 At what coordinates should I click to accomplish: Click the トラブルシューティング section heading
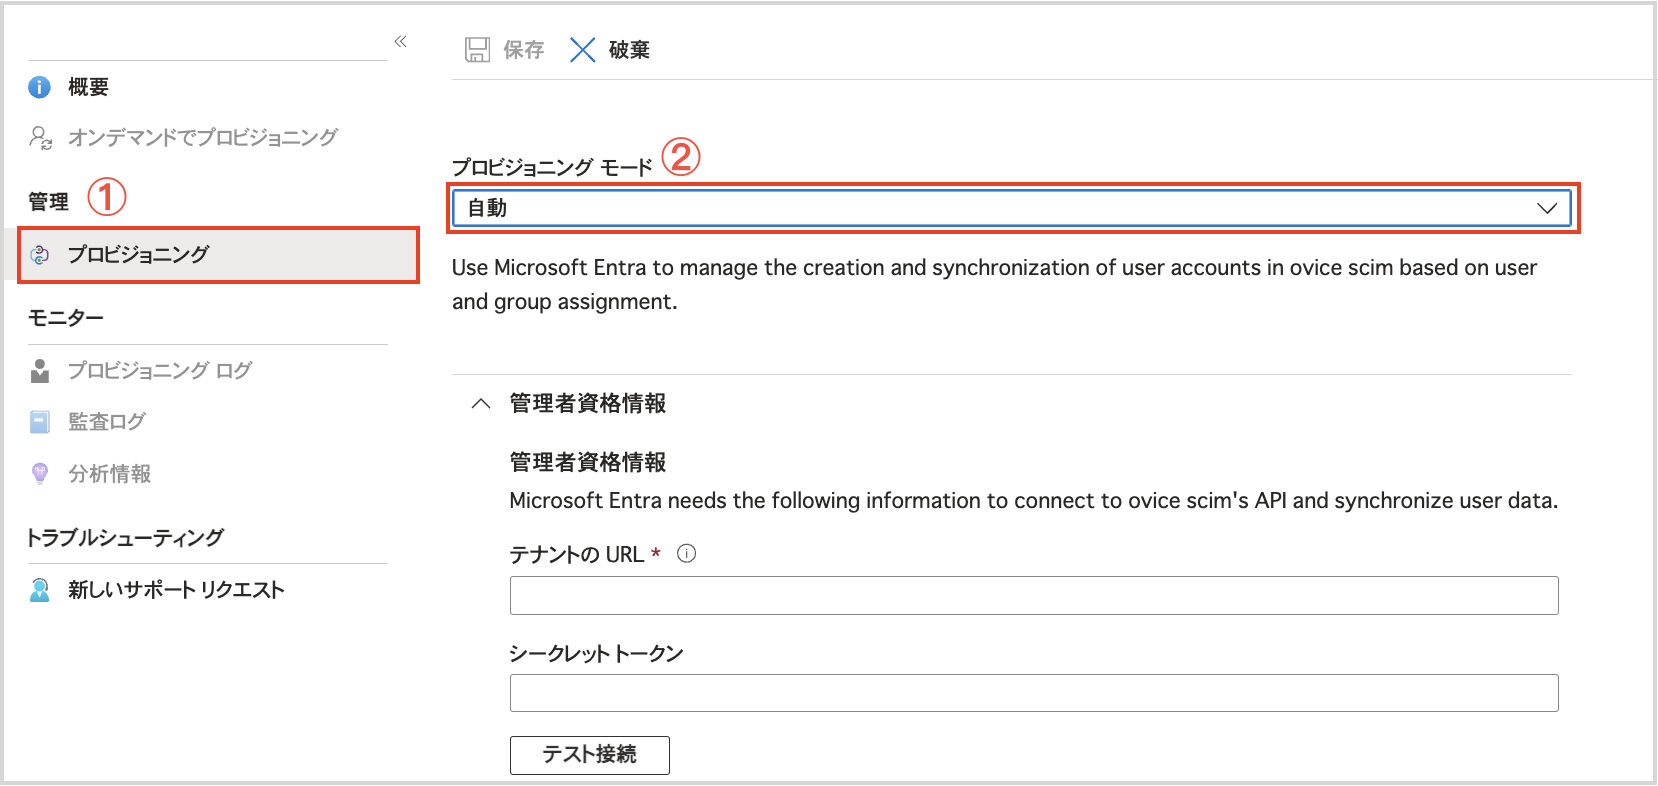pos(126,538)
